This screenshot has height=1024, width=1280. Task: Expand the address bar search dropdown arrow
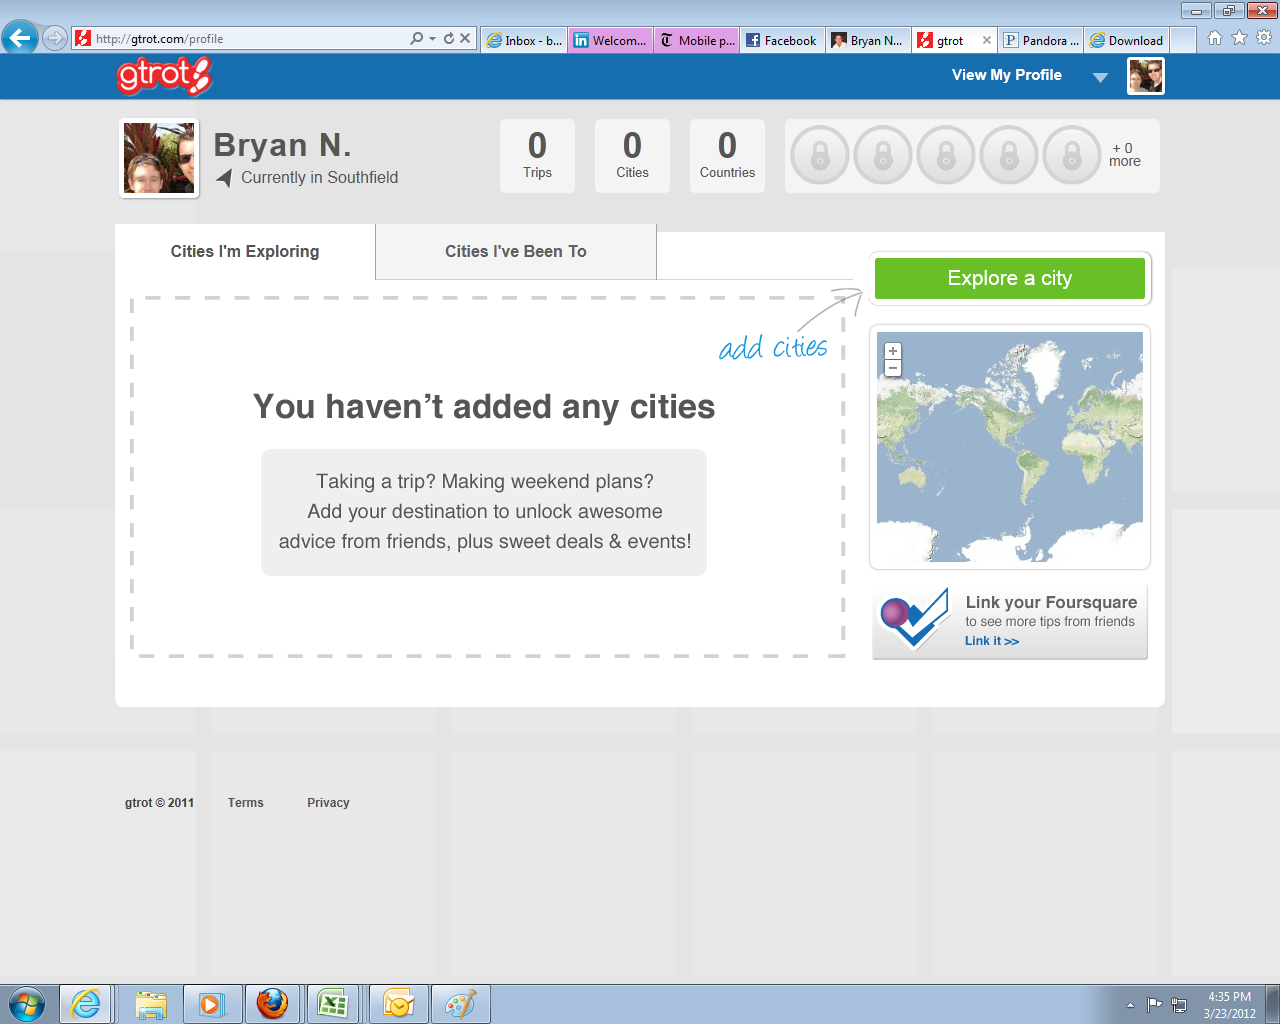[x=432, y=39]
